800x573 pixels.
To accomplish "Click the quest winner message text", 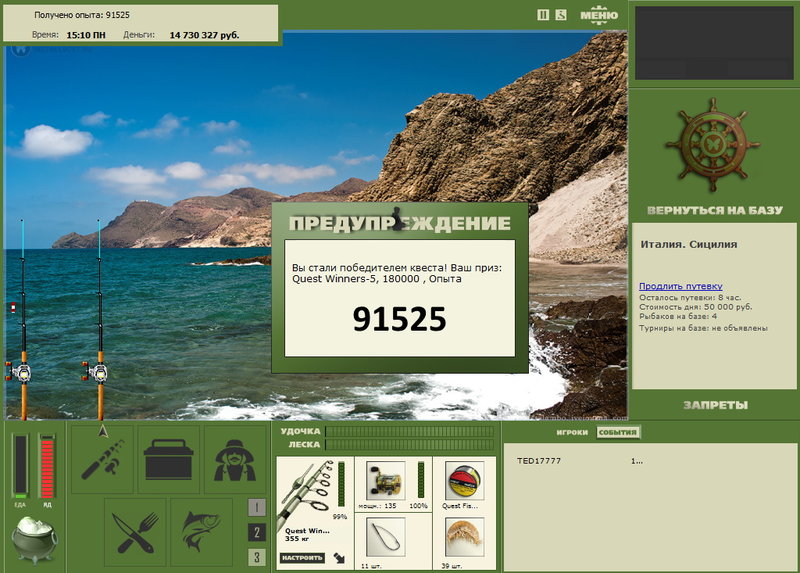I will point(397,273).
